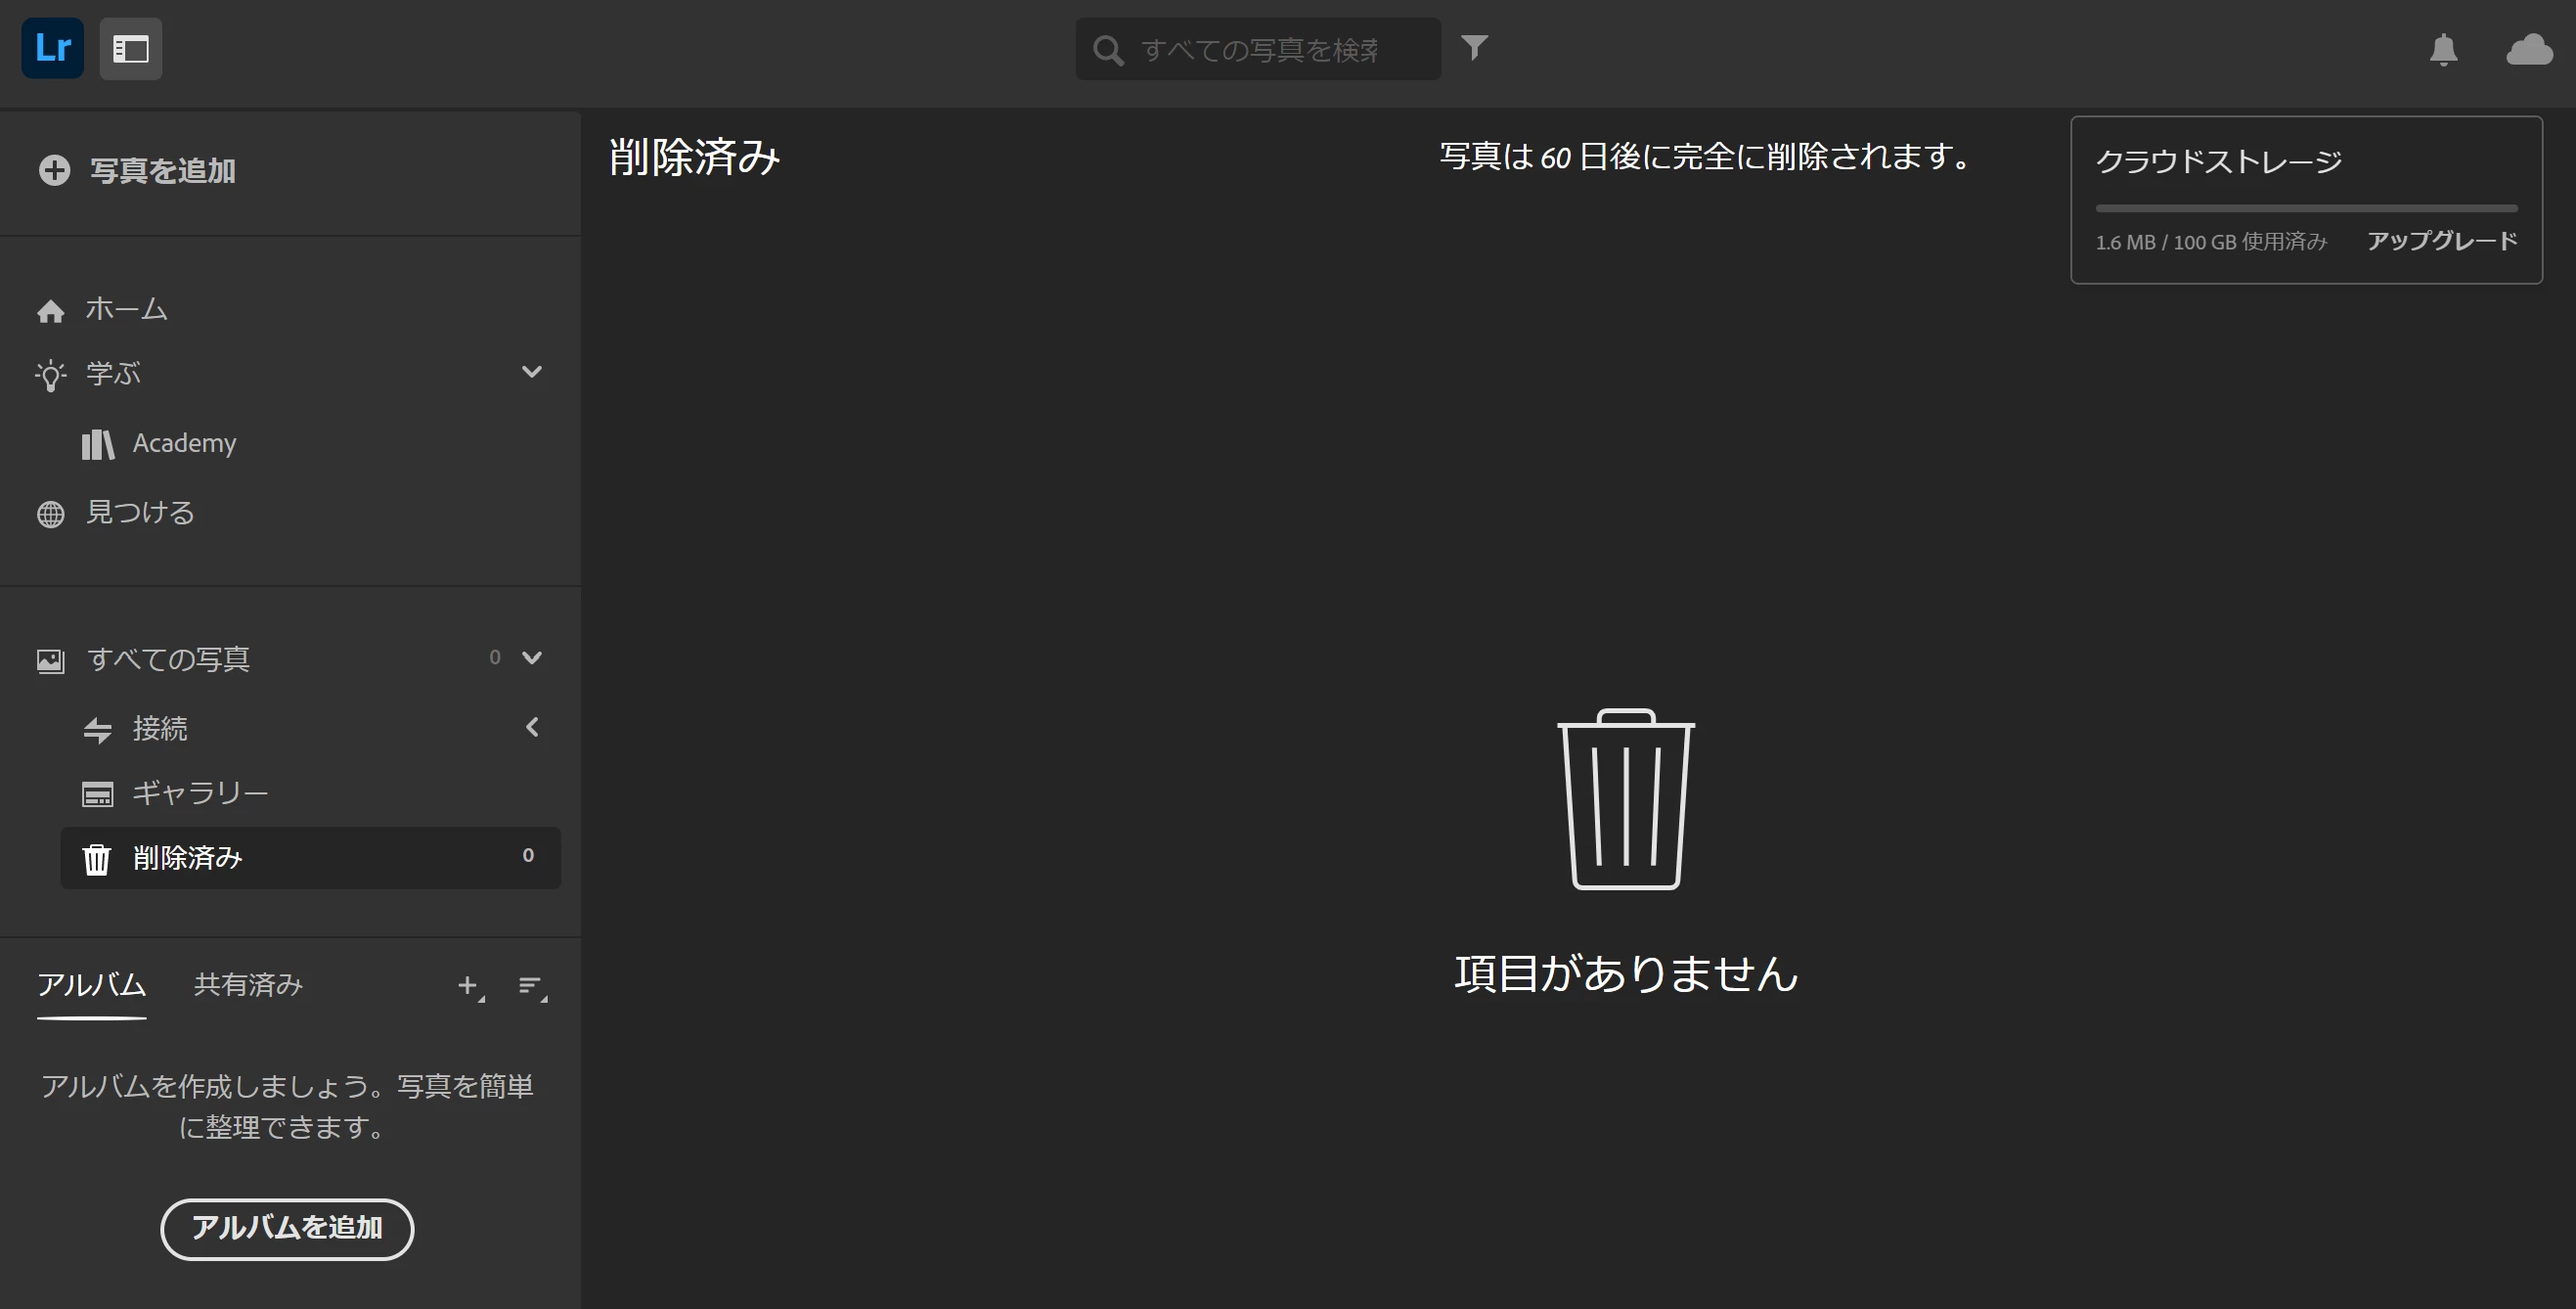The width and height of the screenshot is (2576, 1309).
Task: Switch to the 共有済み tab
Action: tap(248, 985)
